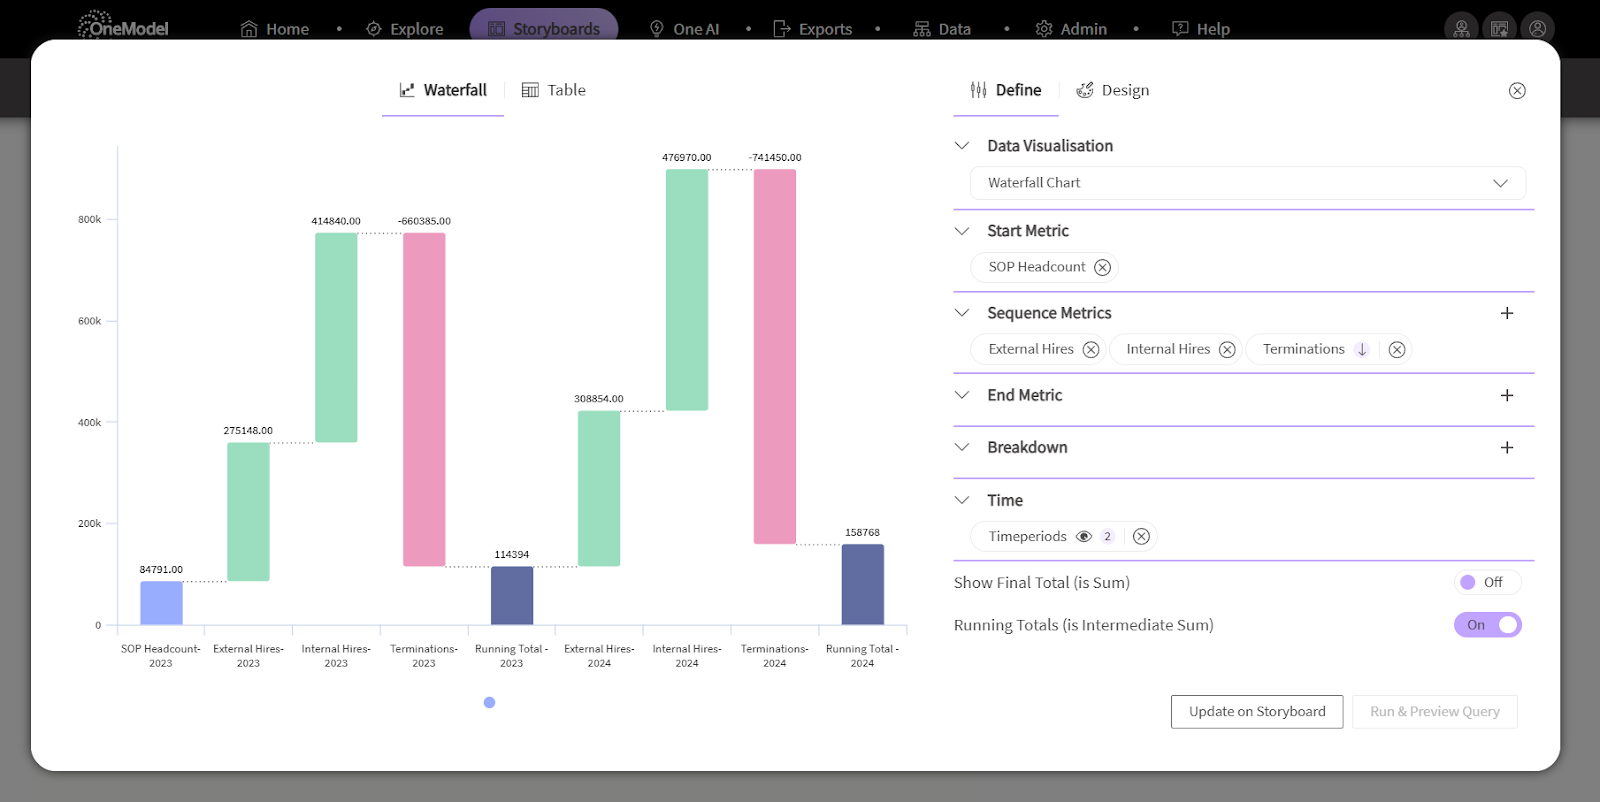
Task: Toggle Timeperiods eye visibility icon
Action: pos(1084,536)
